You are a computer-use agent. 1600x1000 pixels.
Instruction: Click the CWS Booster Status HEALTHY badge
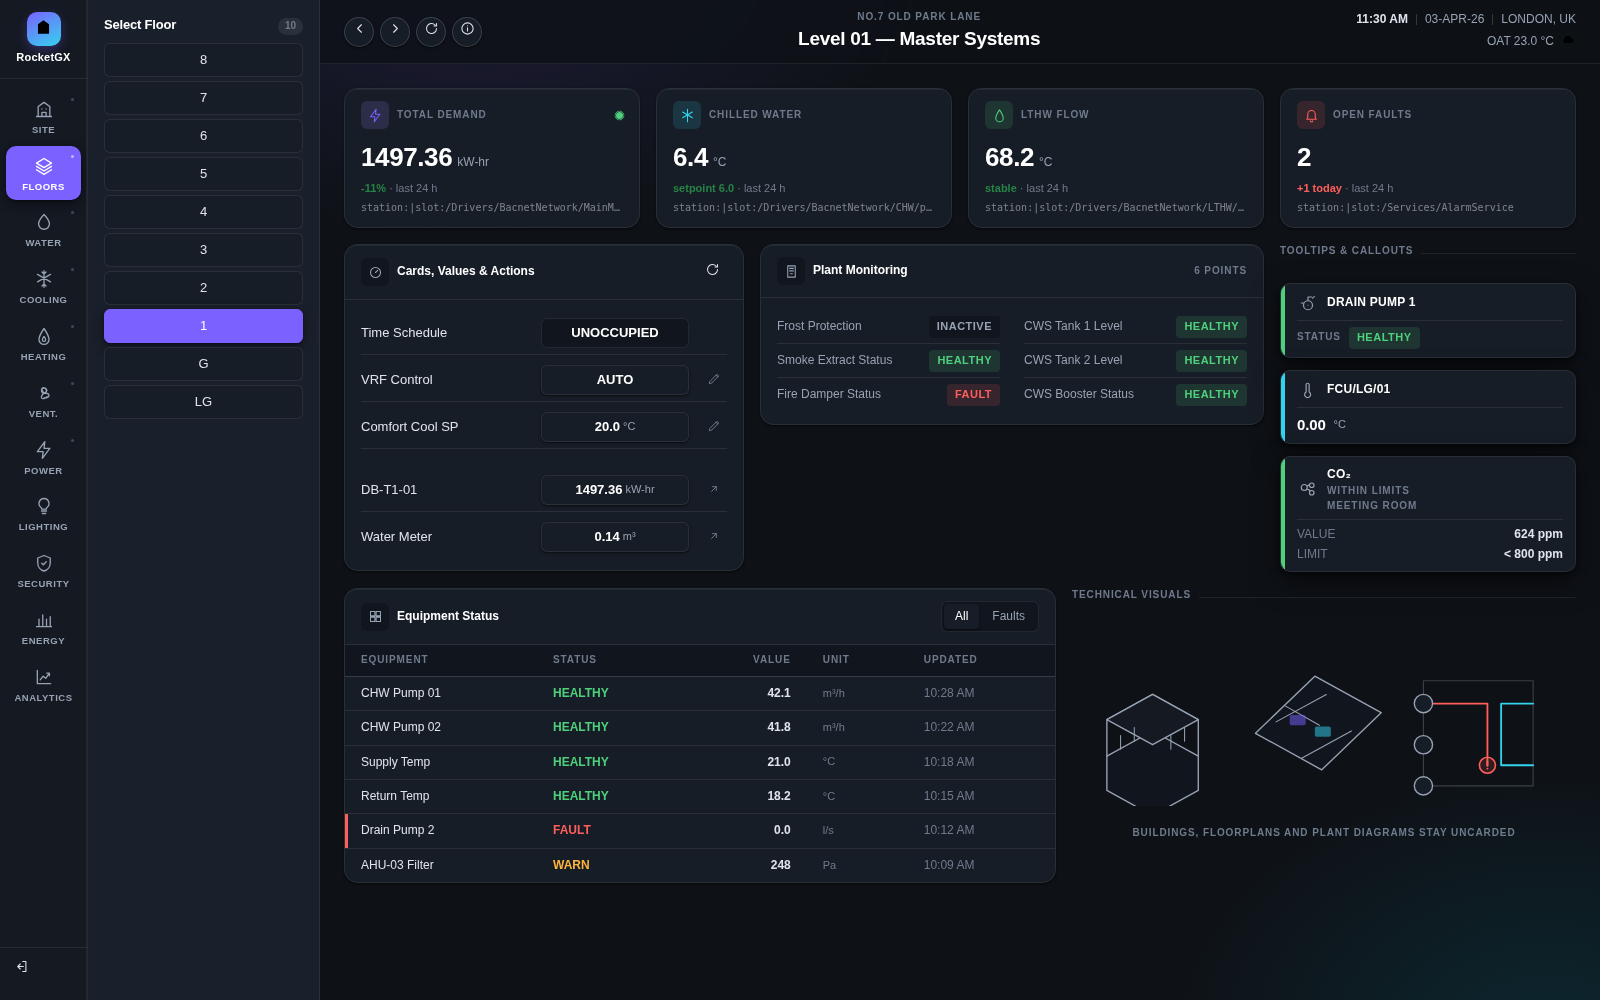pyautogui.click(x=1211, y=395)
